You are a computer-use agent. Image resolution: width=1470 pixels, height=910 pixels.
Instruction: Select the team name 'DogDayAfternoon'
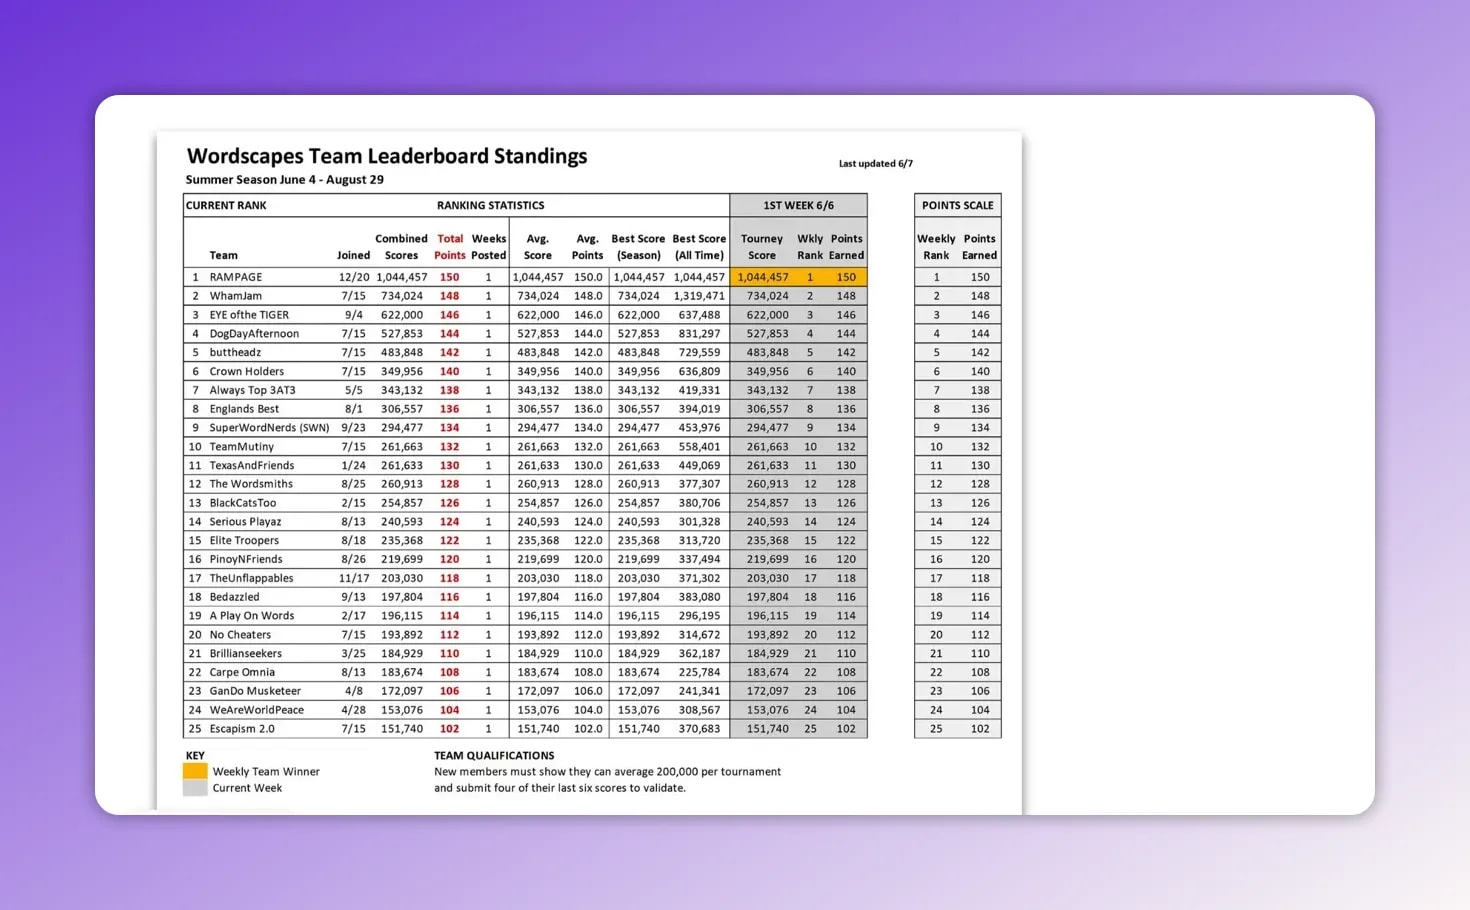pos(254,334)
